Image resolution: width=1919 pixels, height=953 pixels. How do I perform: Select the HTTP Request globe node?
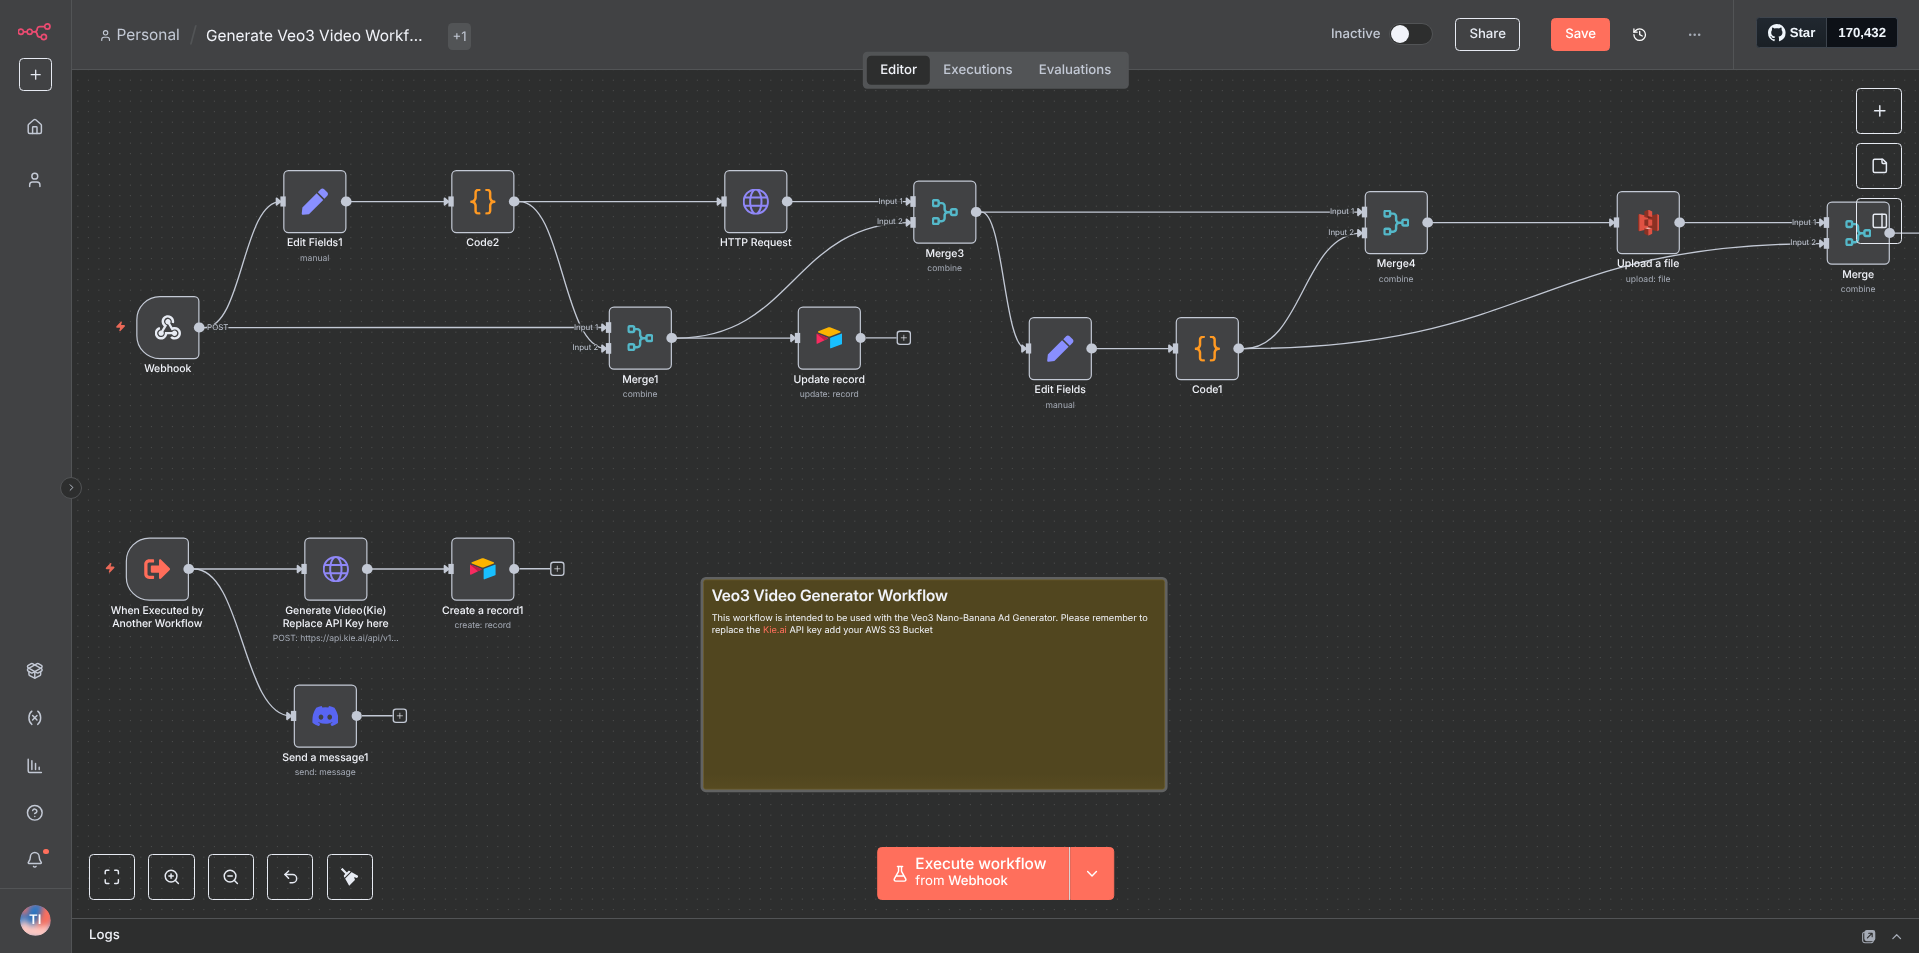click(755, 202)
